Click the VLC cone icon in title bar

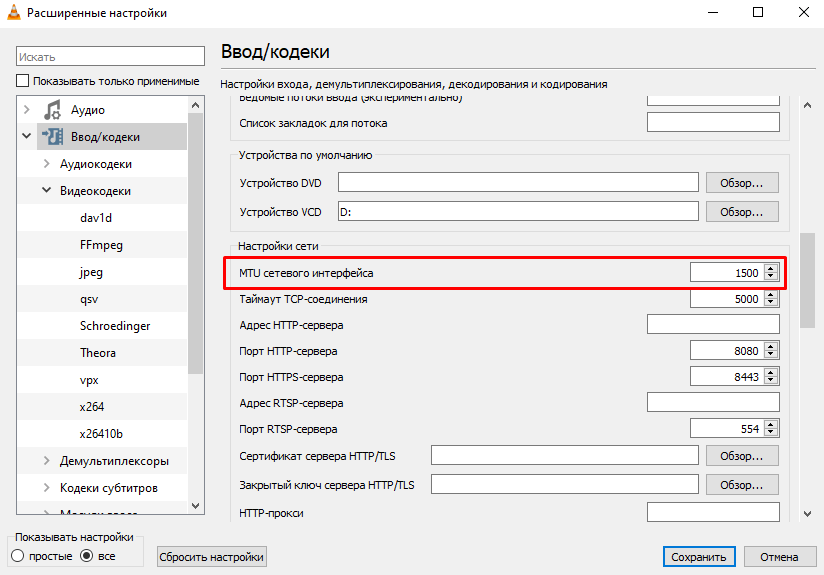pos(13,13)
